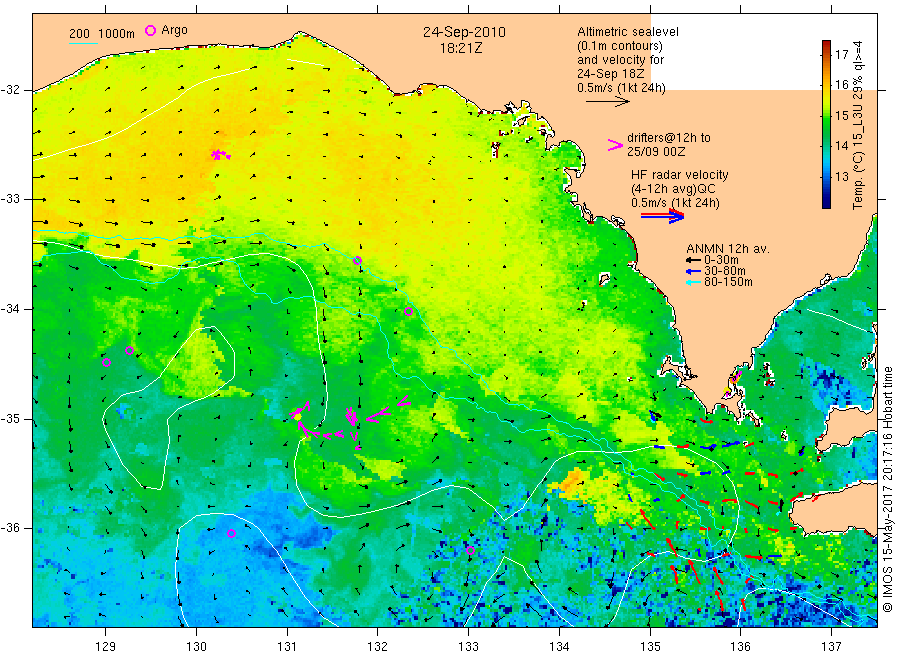Click the 200 1000m depth label
Screen dimensions: 900x660
[102, 34]
